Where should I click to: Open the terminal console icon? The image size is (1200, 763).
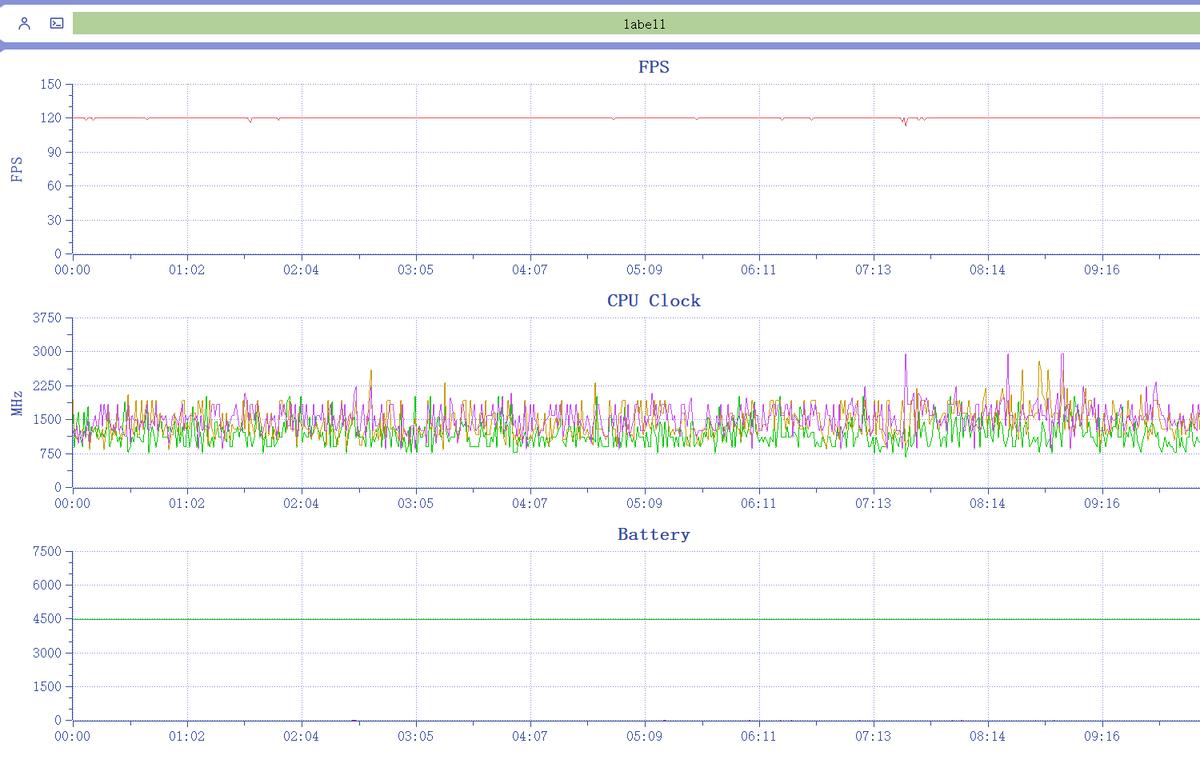56,23
